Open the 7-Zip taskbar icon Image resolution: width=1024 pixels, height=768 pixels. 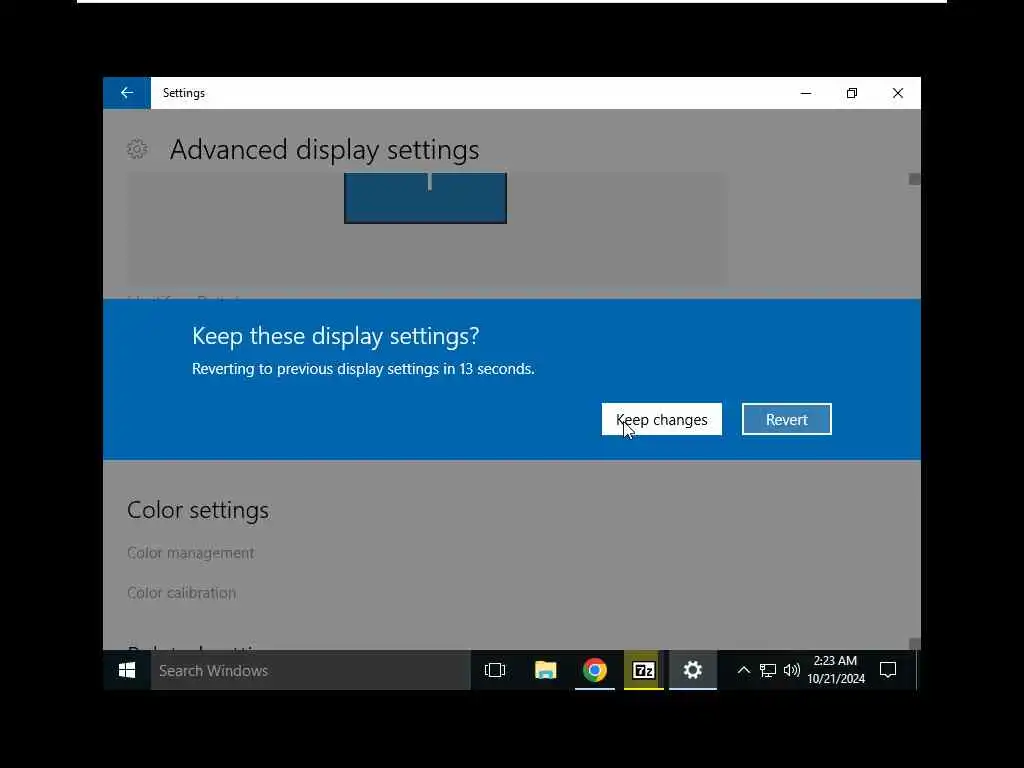point(644,670)
